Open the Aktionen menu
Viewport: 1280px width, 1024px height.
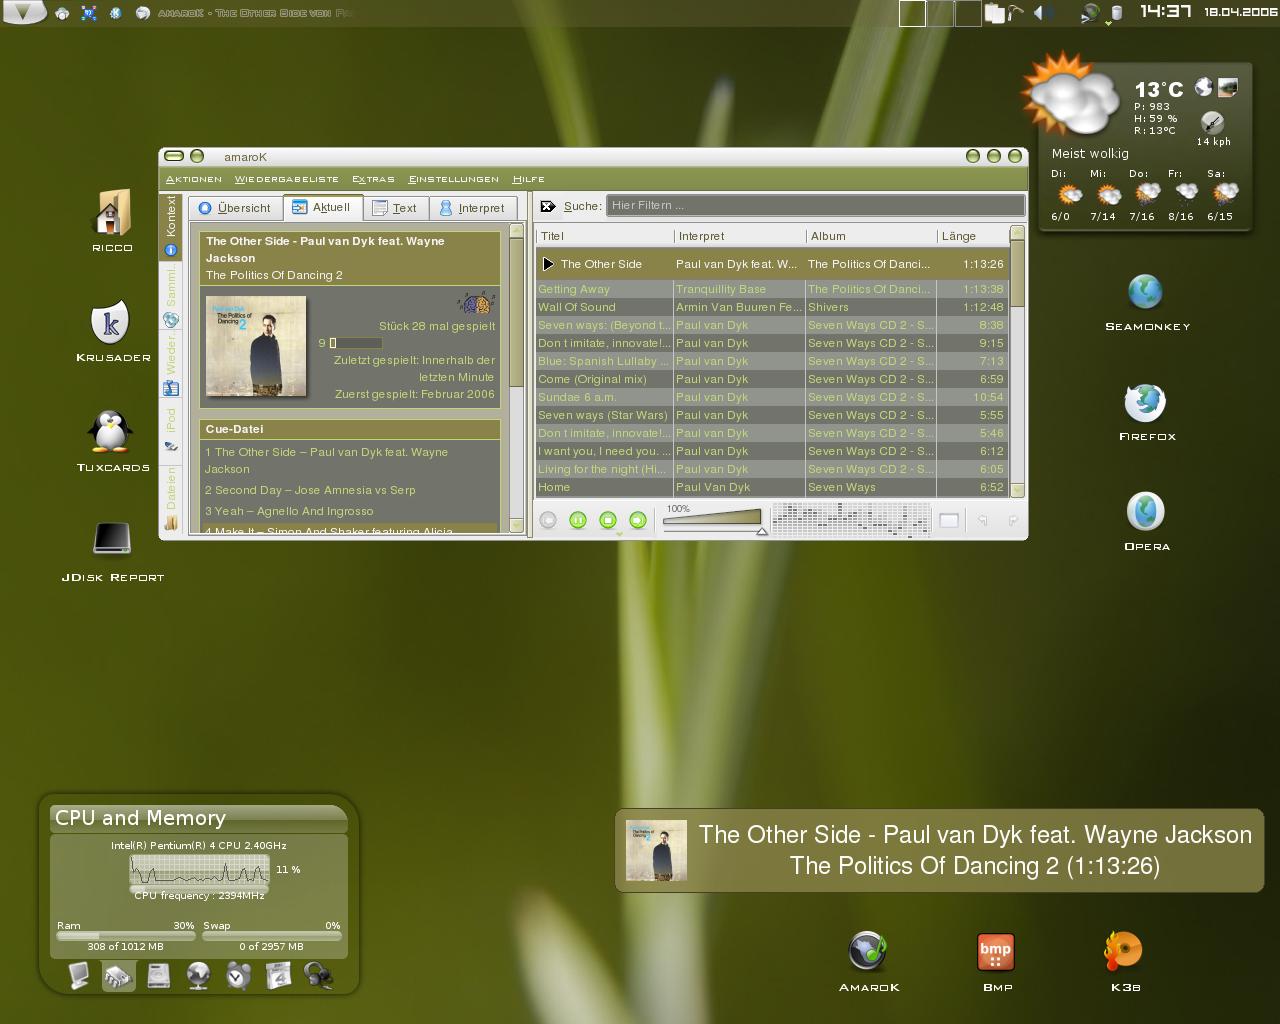[194, 179]
